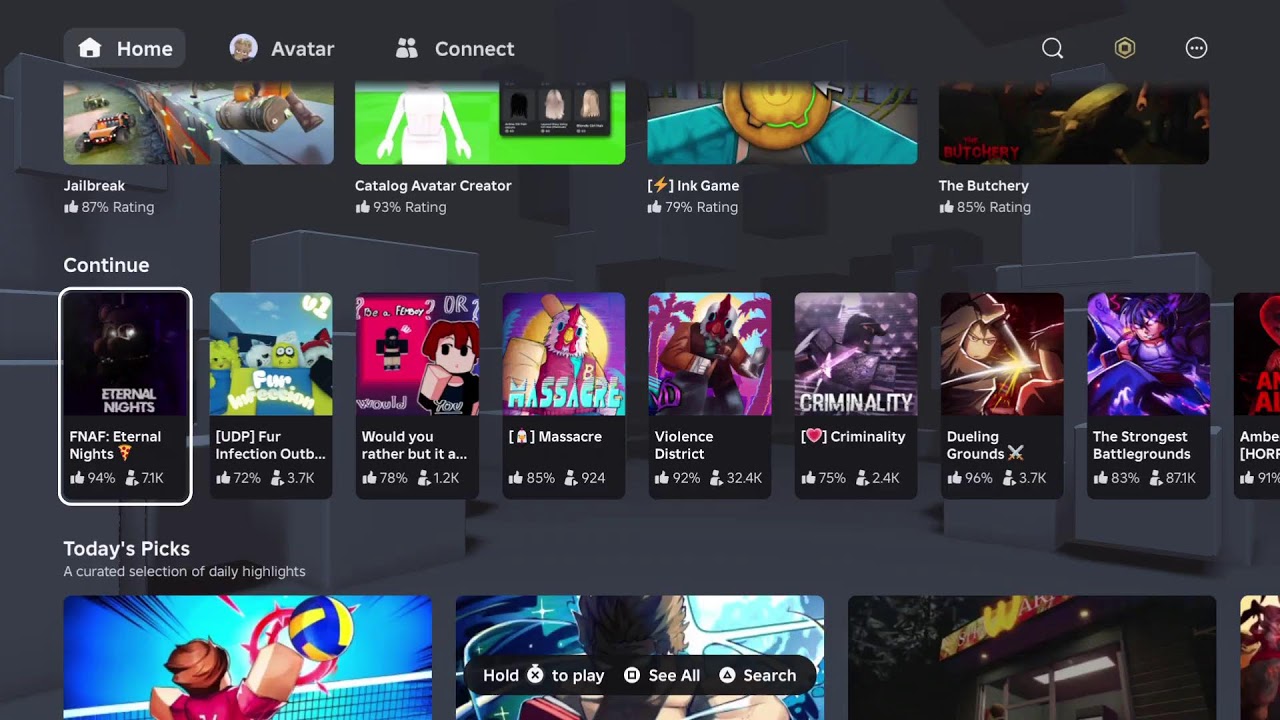Select the Connect tab
The width and height of the screenshot is (1280, 720).
tap(455, 48)
